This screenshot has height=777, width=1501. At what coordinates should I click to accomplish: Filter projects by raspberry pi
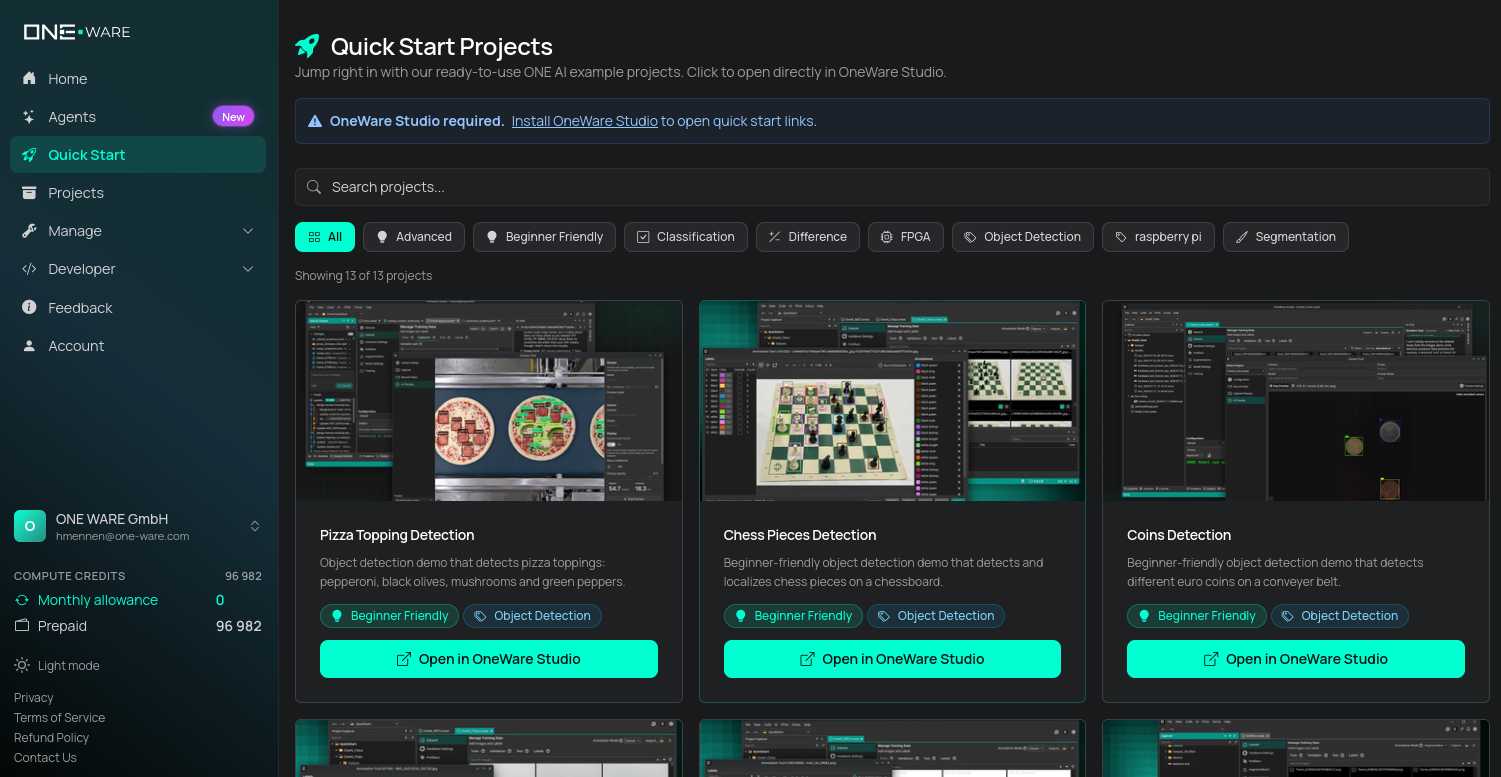1158,237
